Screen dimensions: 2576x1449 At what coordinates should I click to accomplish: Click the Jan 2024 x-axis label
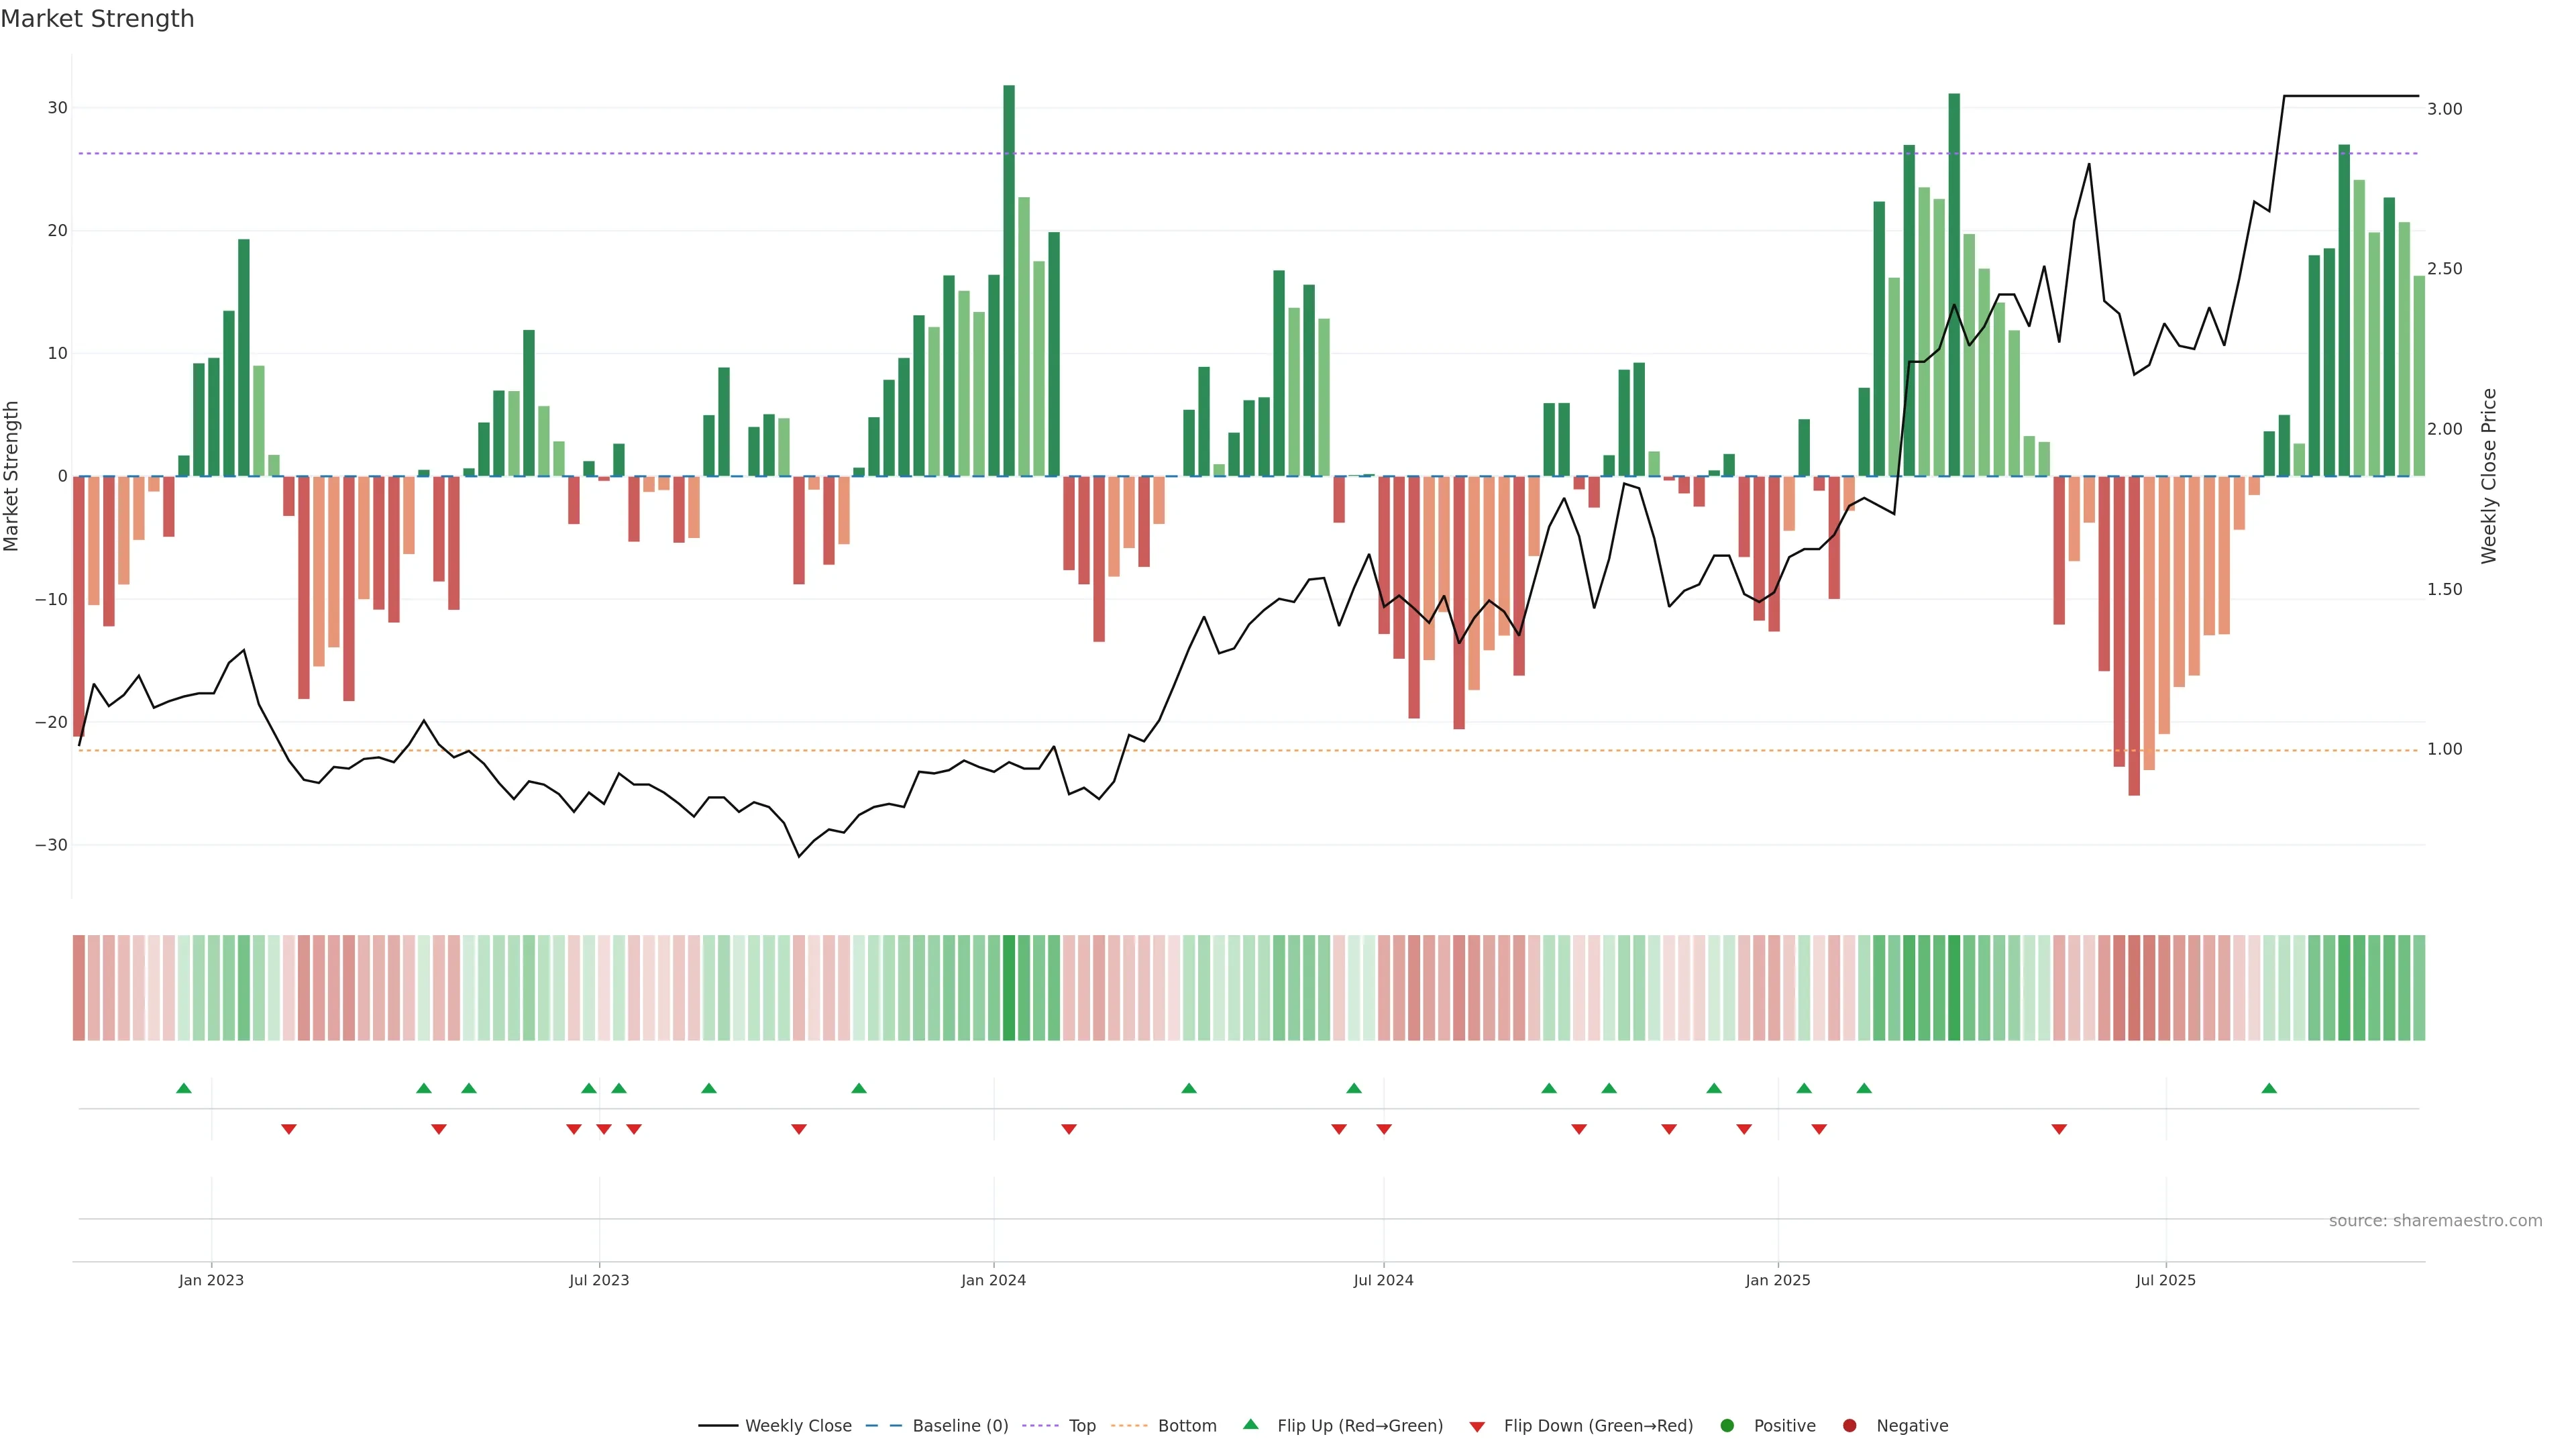pyautogui.click(x=993, y=1280)
